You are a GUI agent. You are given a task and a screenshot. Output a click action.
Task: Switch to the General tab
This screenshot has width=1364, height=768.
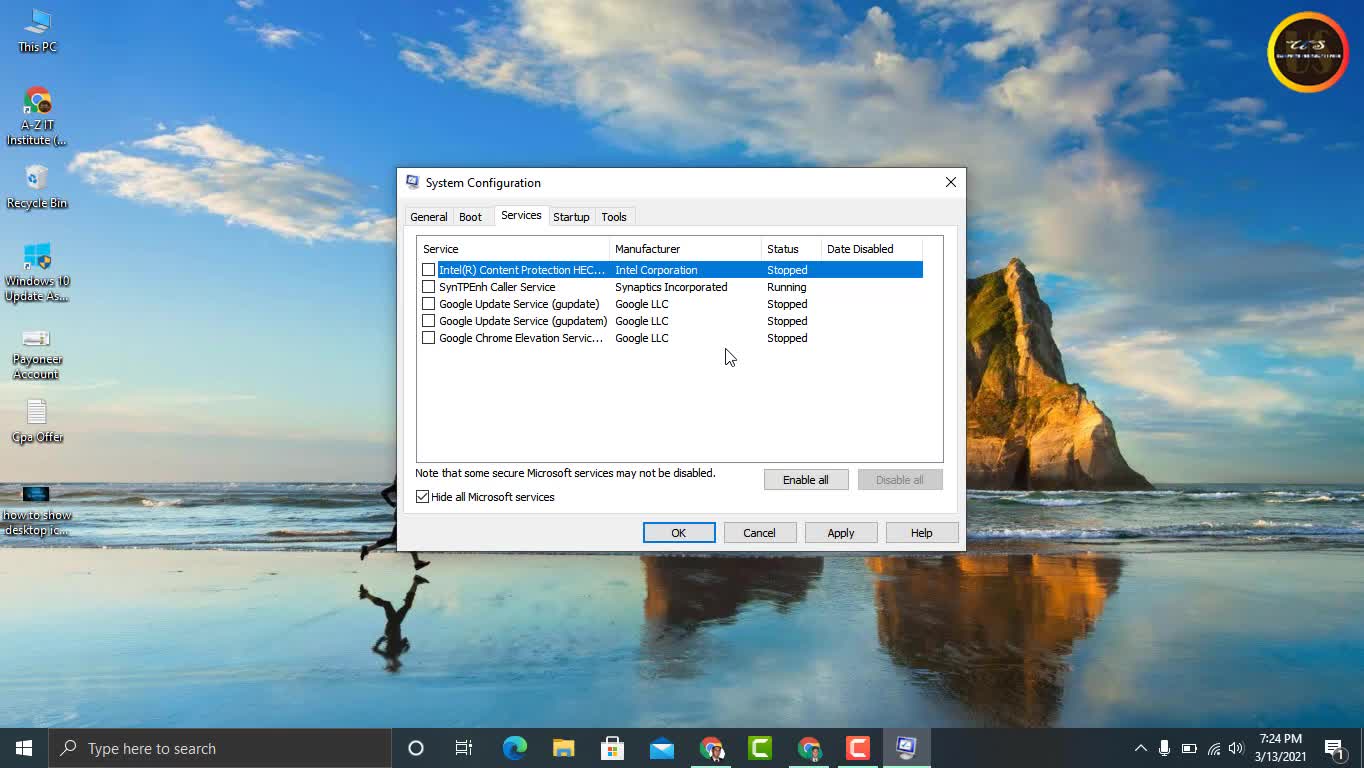pyautogui.click(x=428, y=217)
